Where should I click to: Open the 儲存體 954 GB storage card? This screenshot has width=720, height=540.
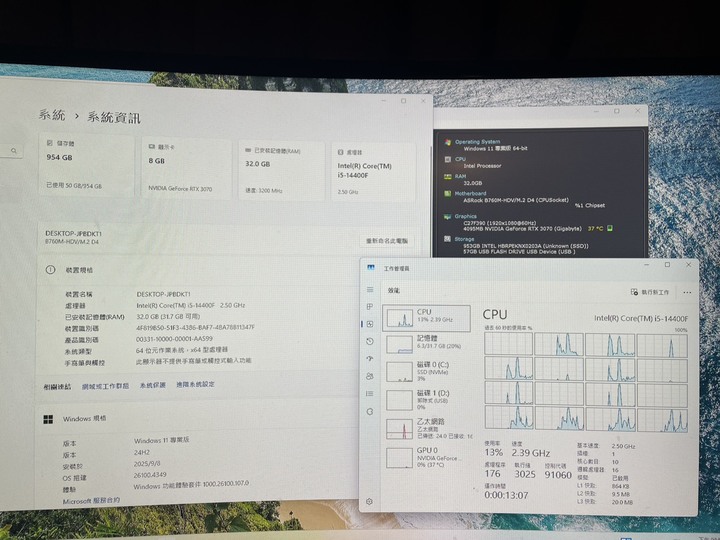point(86,165)
